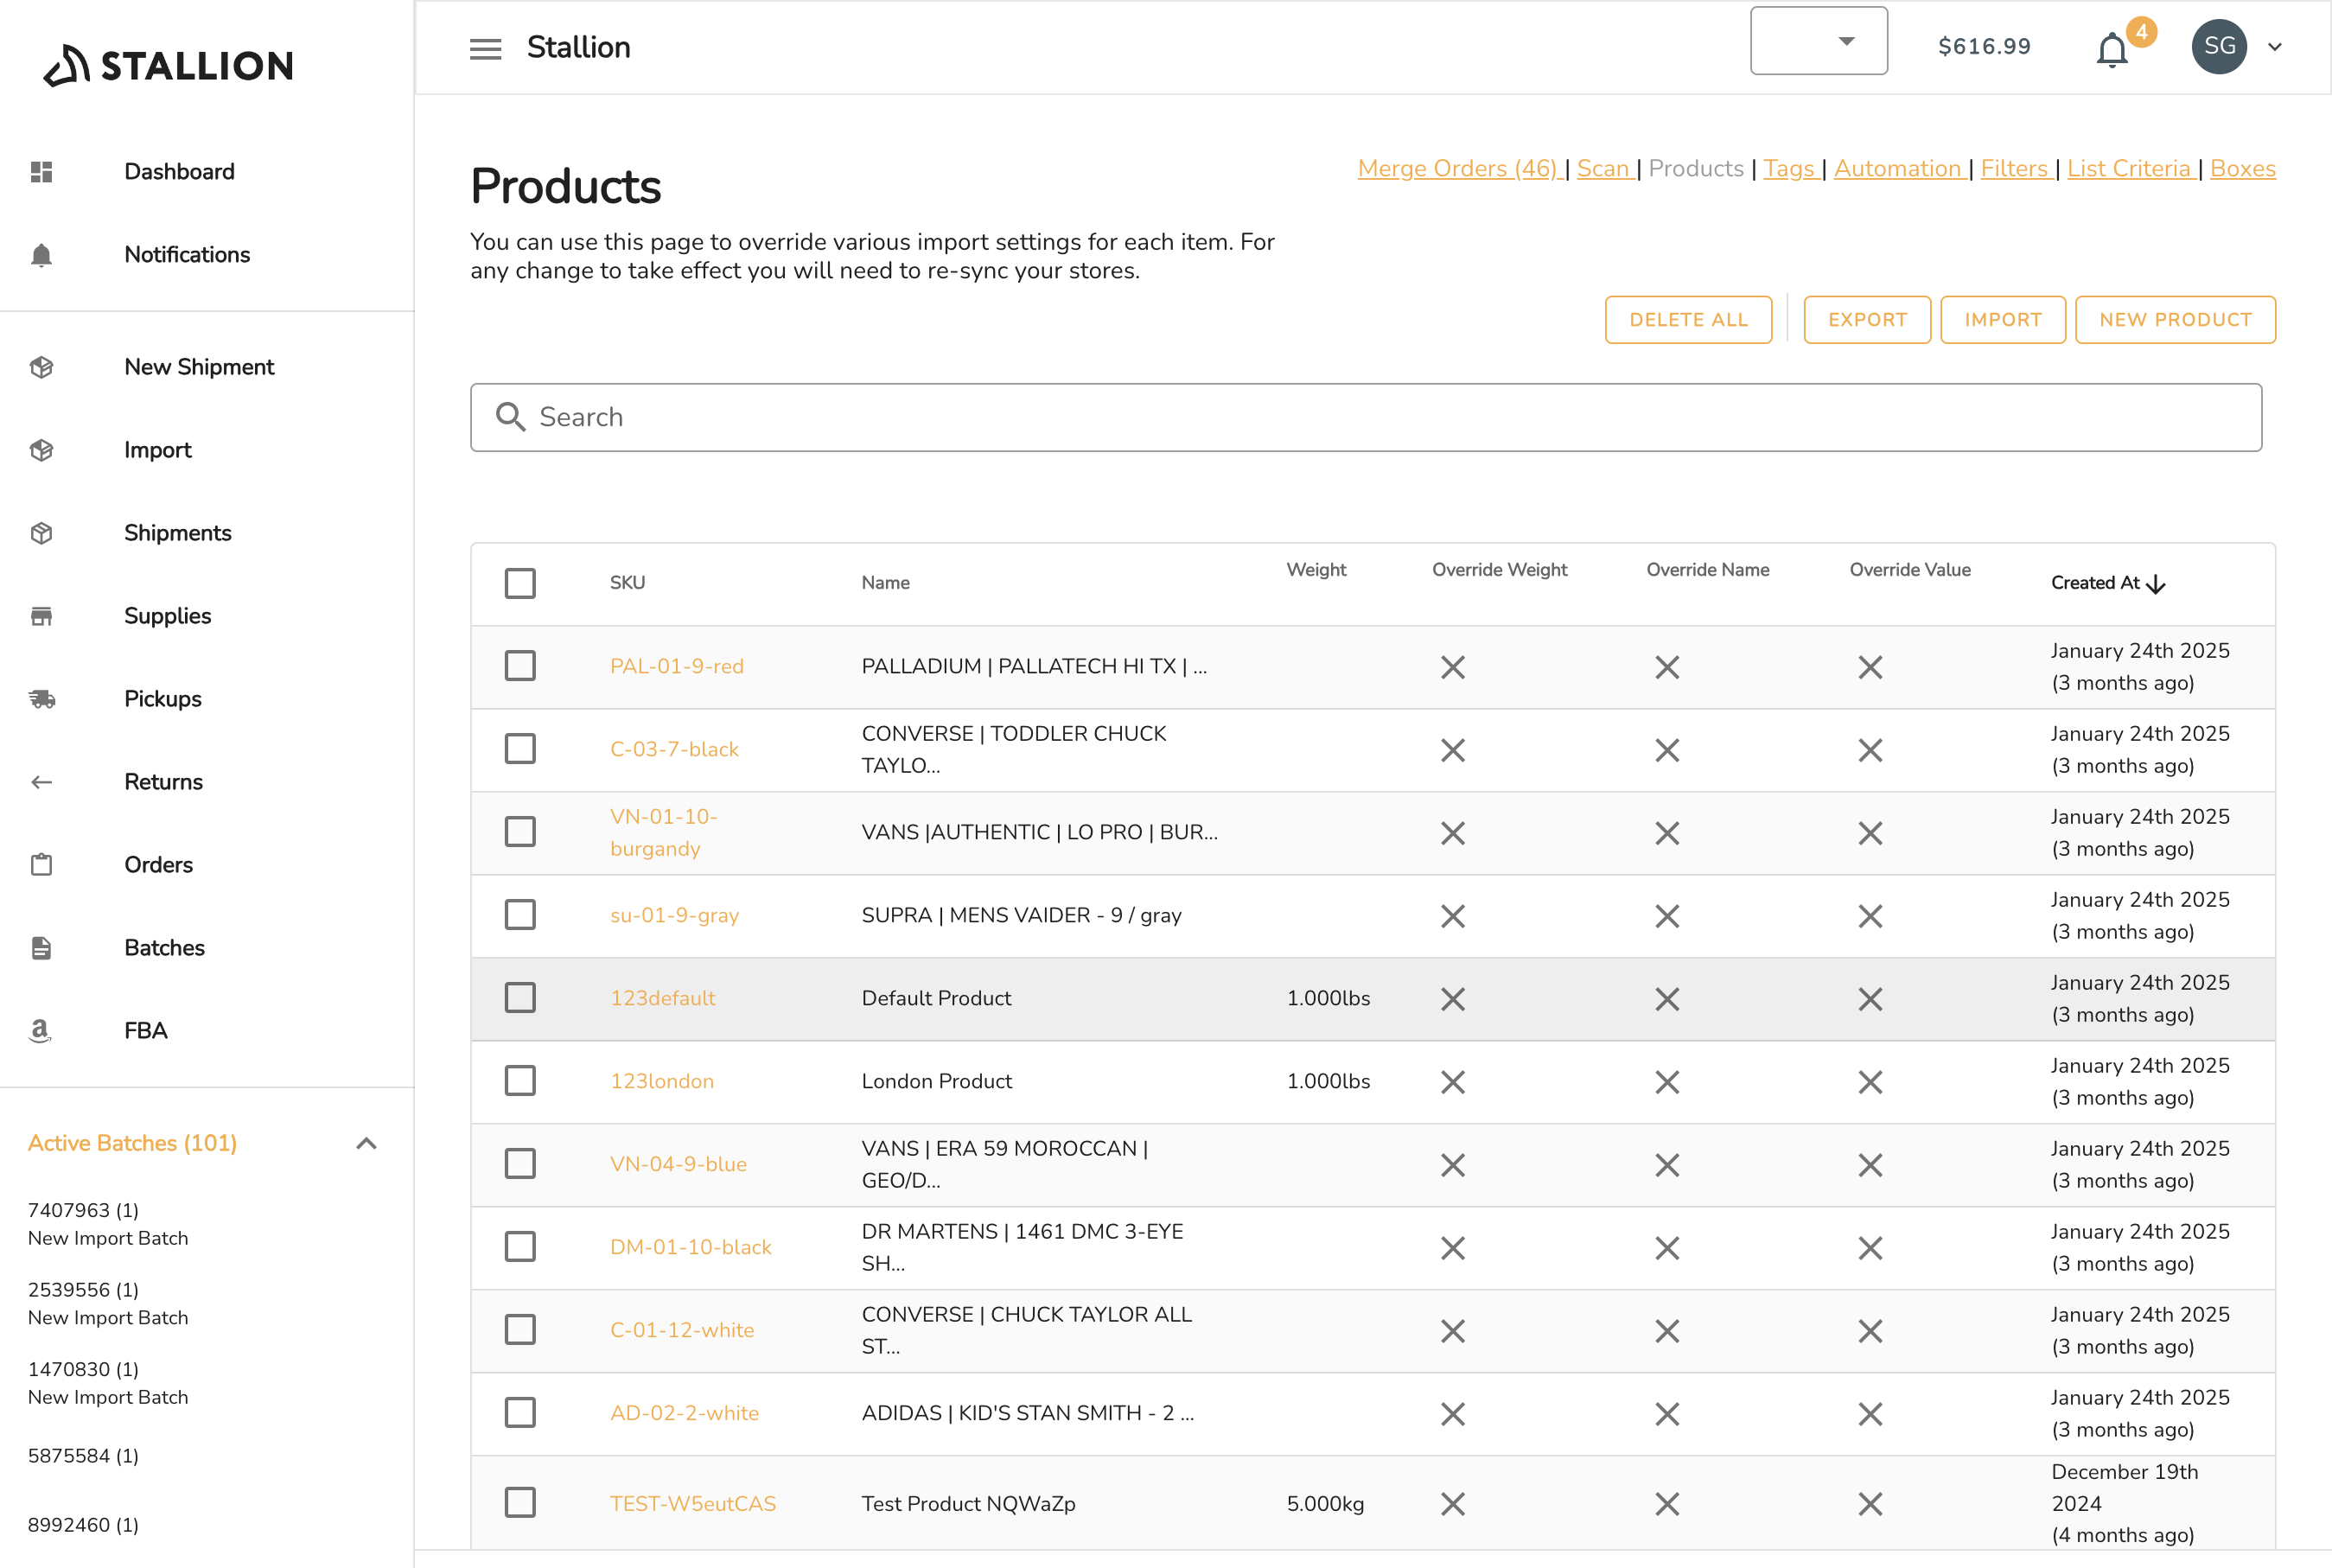The image size is (2332, 1568).
Task: Click the IMPORT button
Action: [2002, 320]
